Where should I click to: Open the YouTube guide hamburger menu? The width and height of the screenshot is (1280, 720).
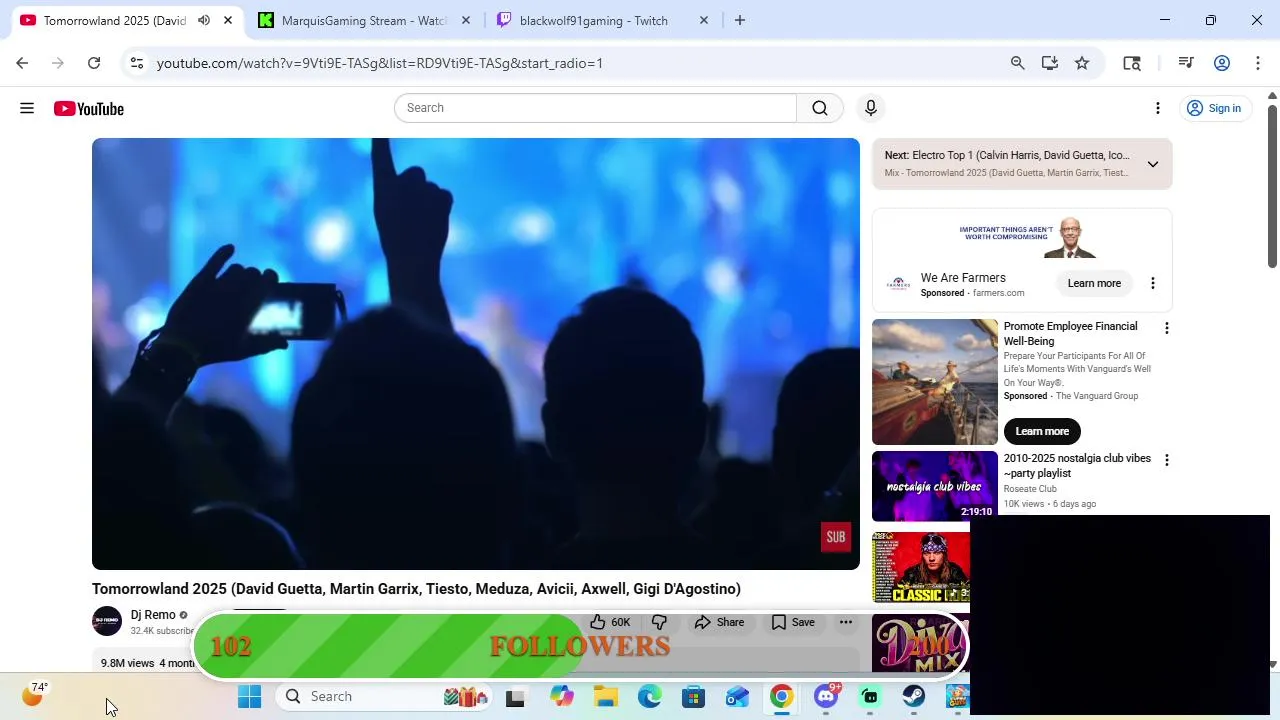click(x=27, y=108)
